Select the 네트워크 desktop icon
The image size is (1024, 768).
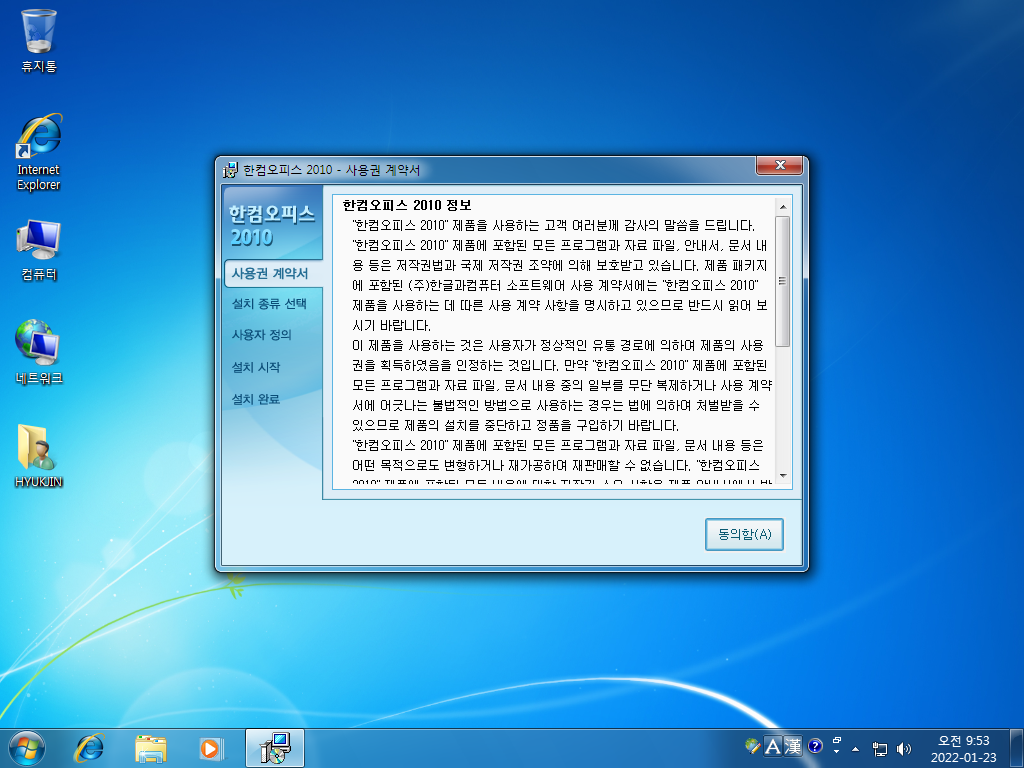click(x=39, y=352)
